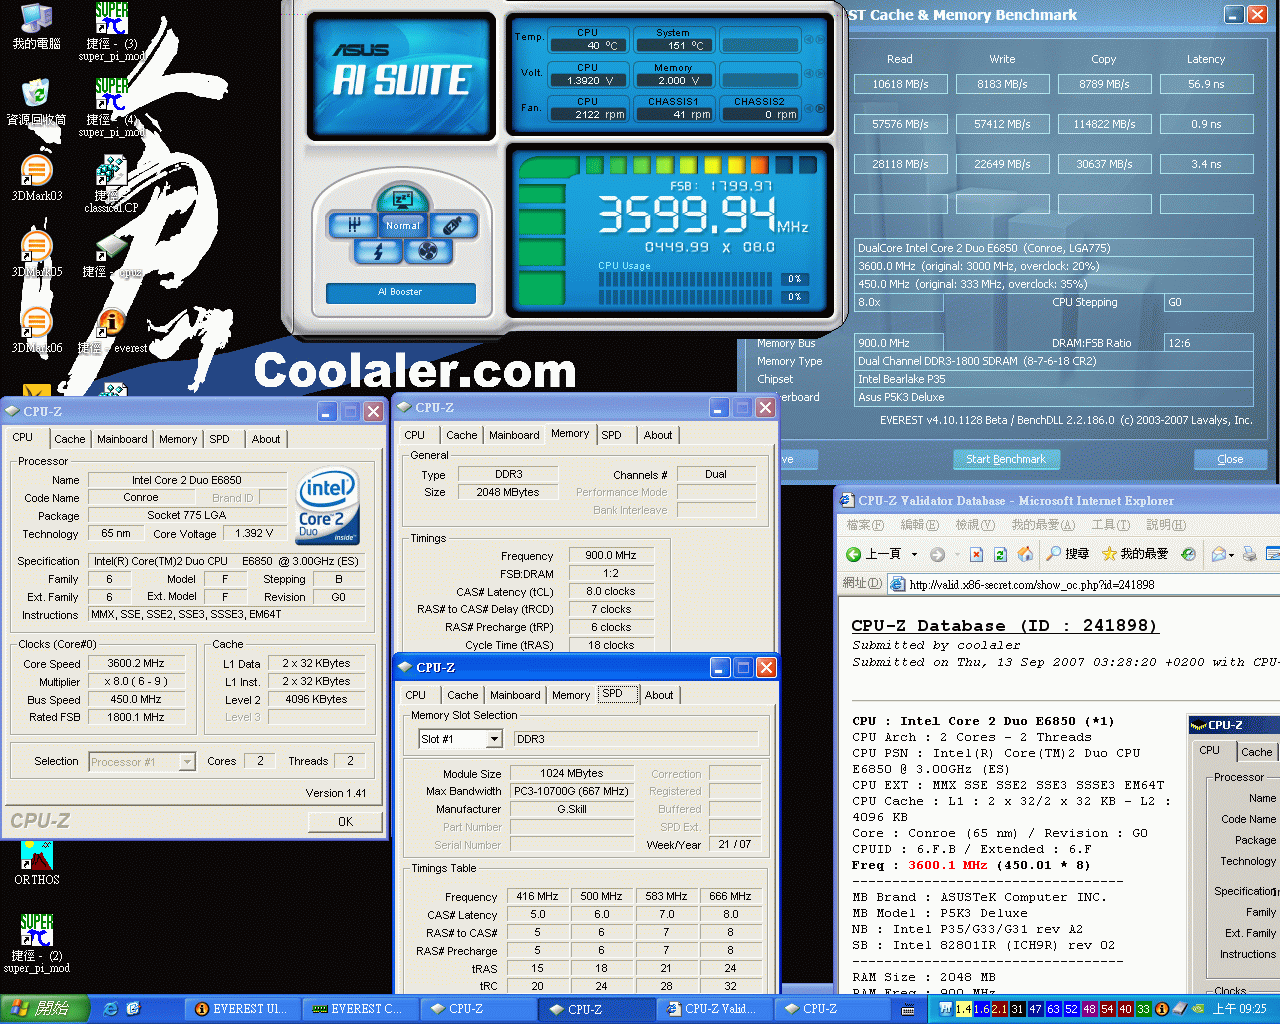Open the 3DMark06 desktop shortcut
The height and width of the screenshot is (1024, 1280).
coord(37,331)
